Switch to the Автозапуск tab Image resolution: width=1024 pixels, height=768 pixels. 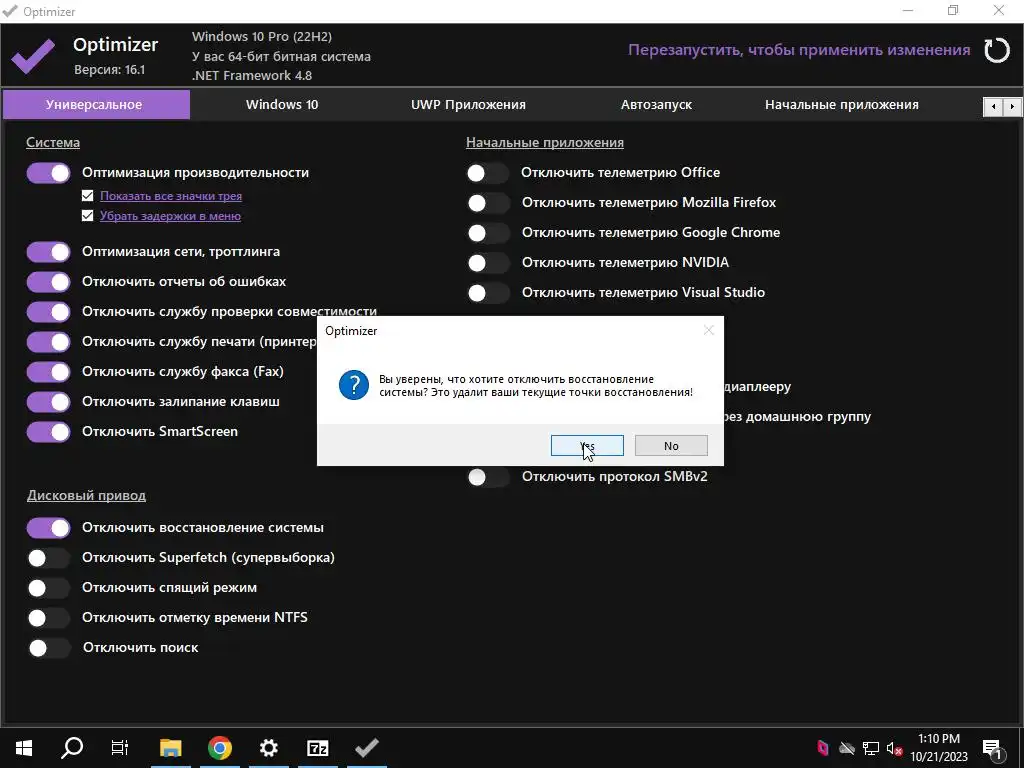click(656, 104)
